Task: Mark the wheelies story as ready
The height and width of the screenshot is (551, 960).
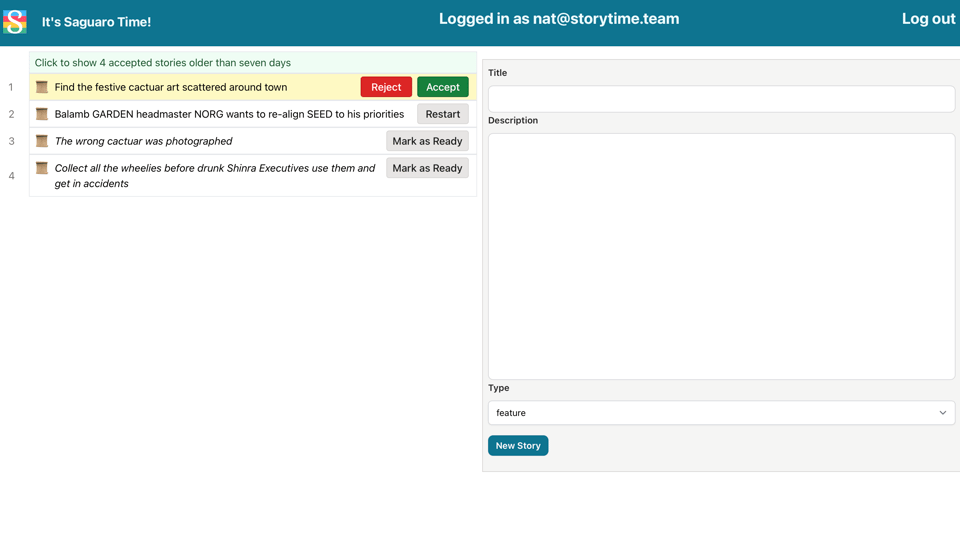Action: pos(427,168)
